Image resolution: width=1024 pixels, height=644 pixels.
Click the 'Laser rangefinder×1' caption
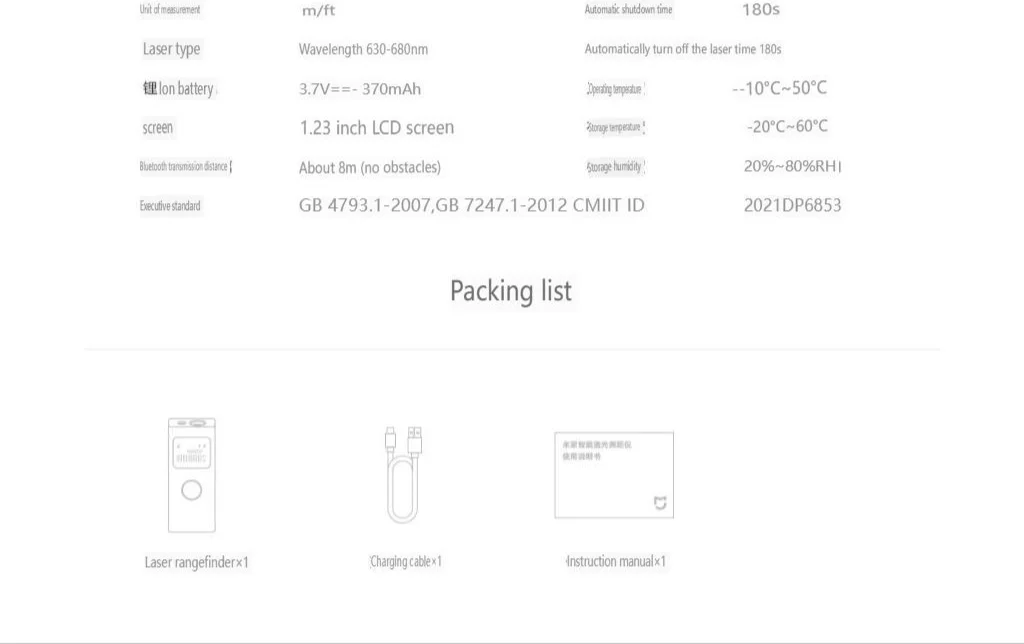click(196, 562)
